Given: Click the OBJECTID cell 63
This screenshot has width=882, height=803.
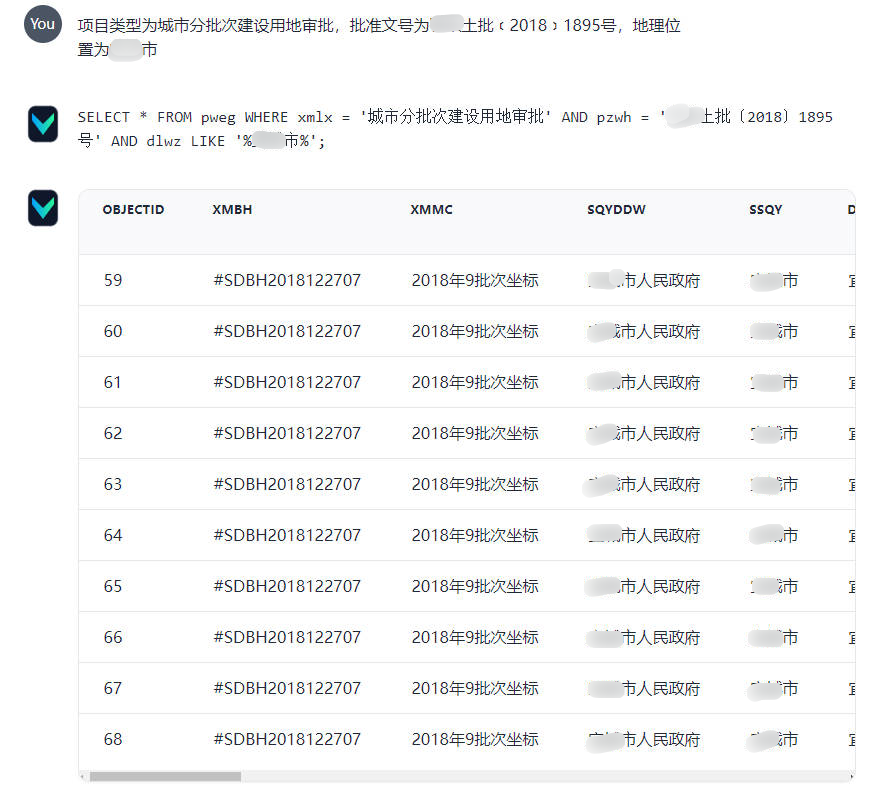Looking at the screenshot, I should pos(113,484).
